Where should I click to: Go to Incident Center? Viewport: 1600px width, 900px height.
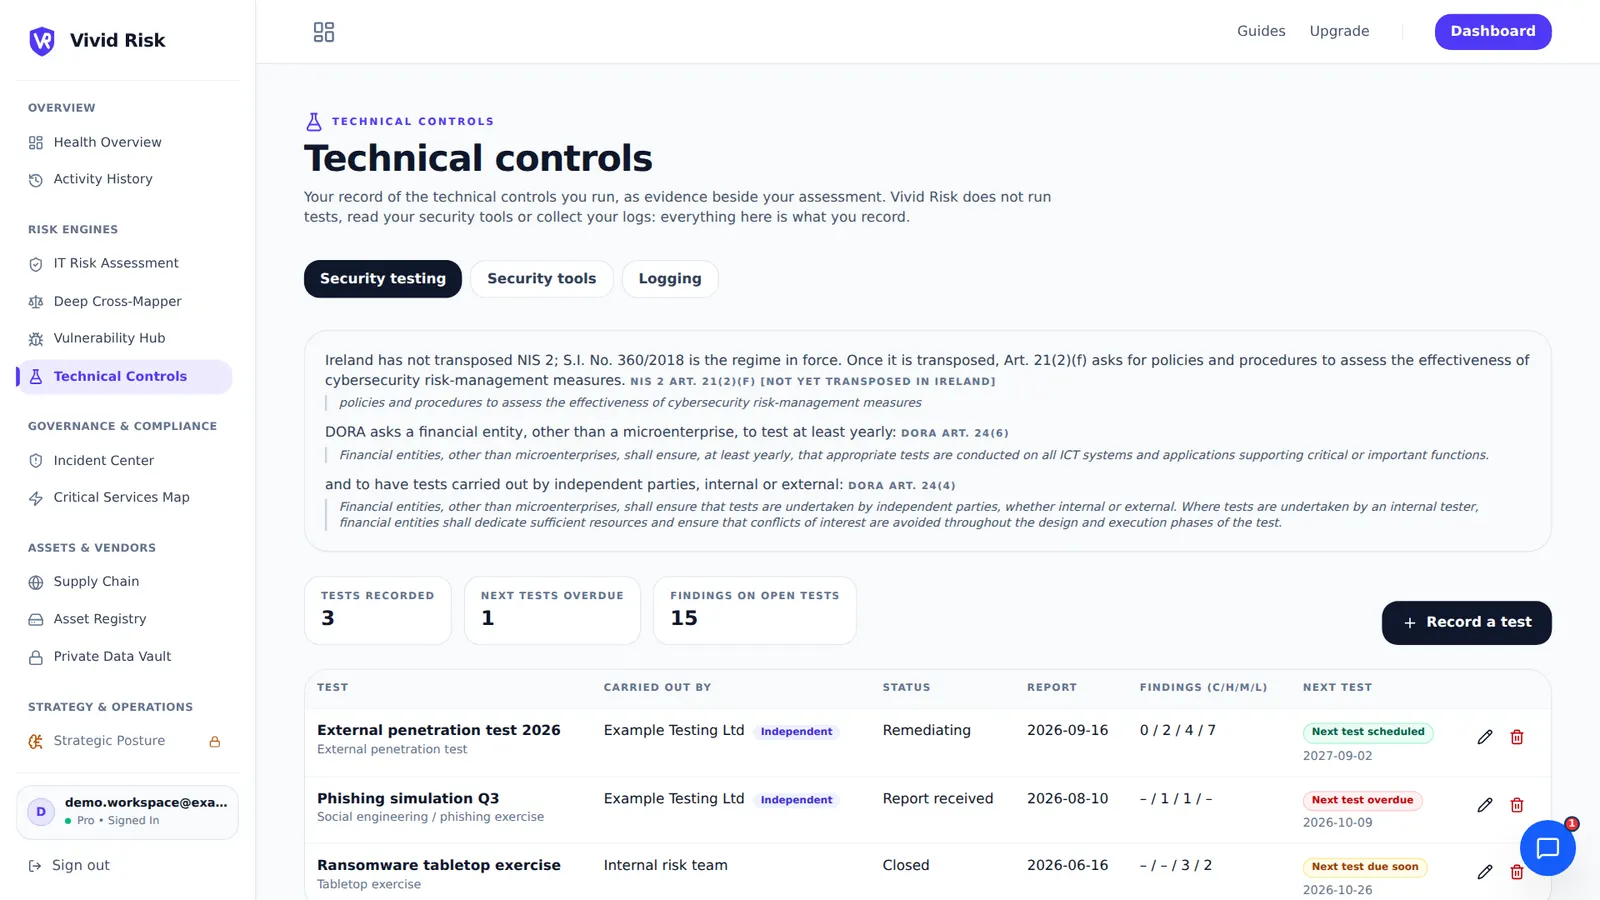point(125,461)
